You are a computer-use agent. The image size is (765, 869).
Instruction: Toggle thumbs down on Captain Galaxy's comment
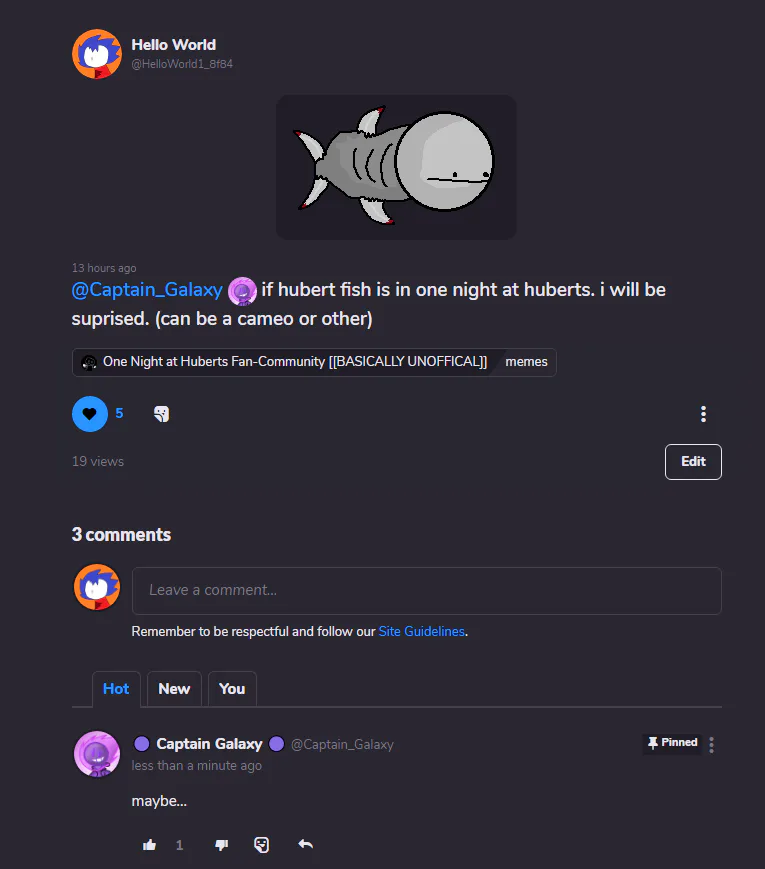(222, 845)
